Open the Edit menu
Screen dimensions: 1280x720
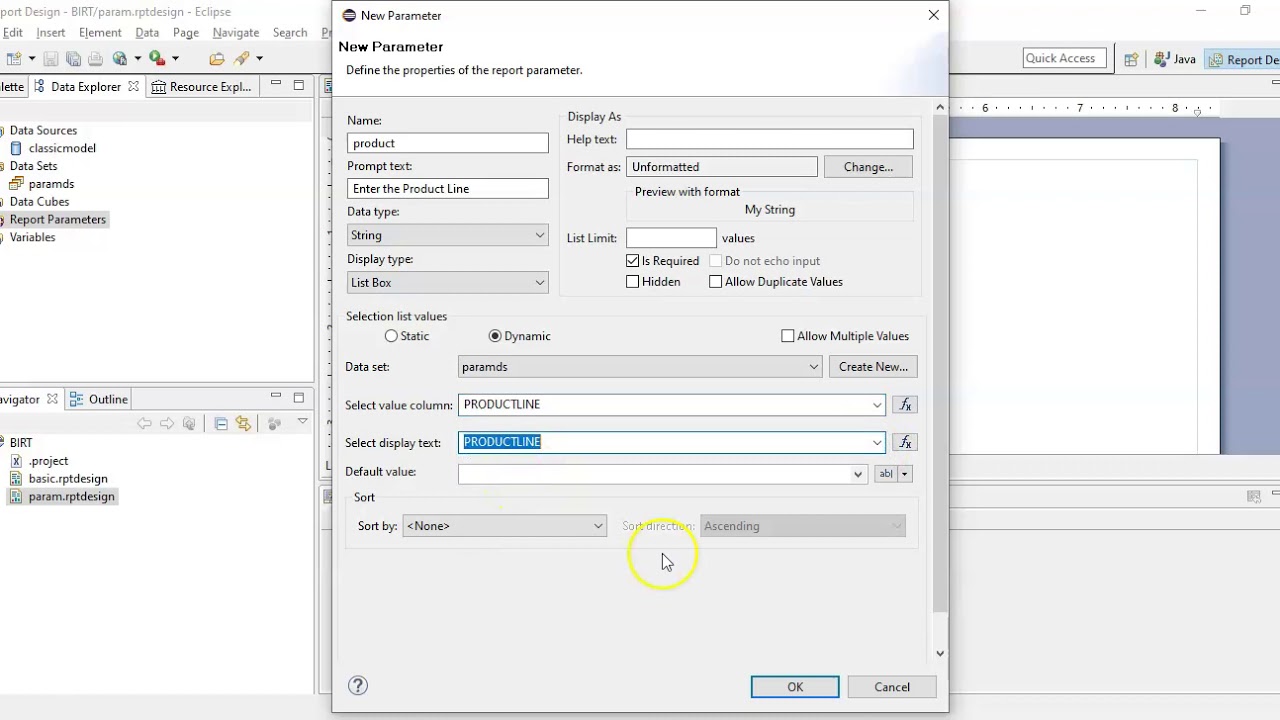pyautogui.click(x=12, y=33)
